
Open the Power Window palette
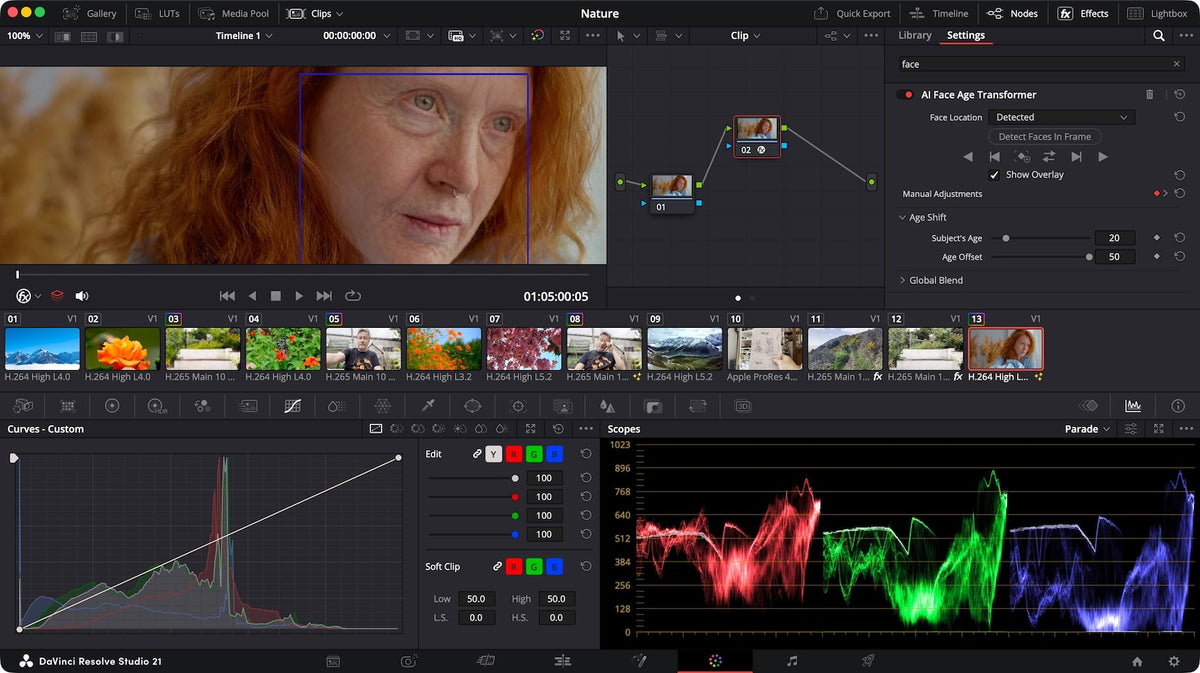[x=473, y=406]
